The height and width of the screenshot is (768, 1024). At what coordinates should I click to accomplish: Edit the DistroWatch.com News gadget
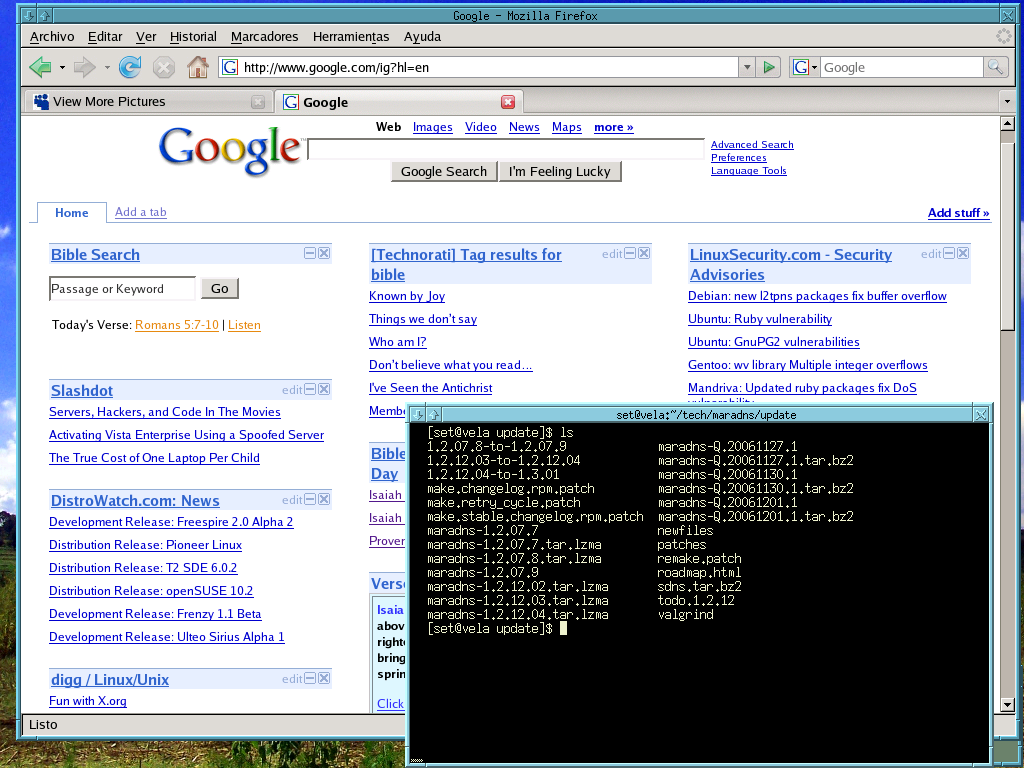(292, 500)
